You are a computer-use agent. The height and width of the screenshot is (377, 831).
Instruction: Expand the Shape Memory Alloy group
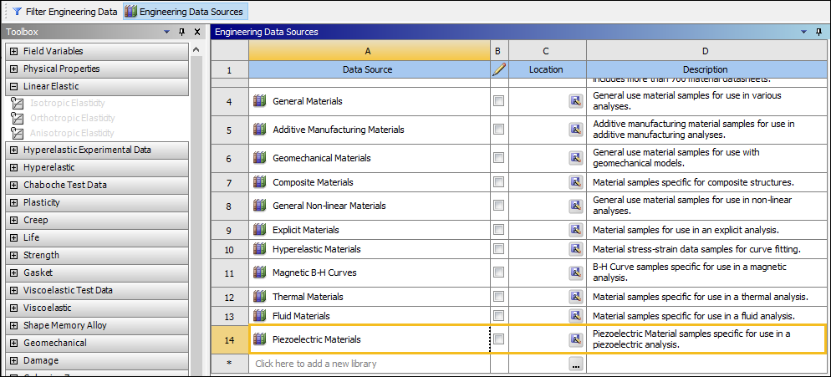pos(14,326)
